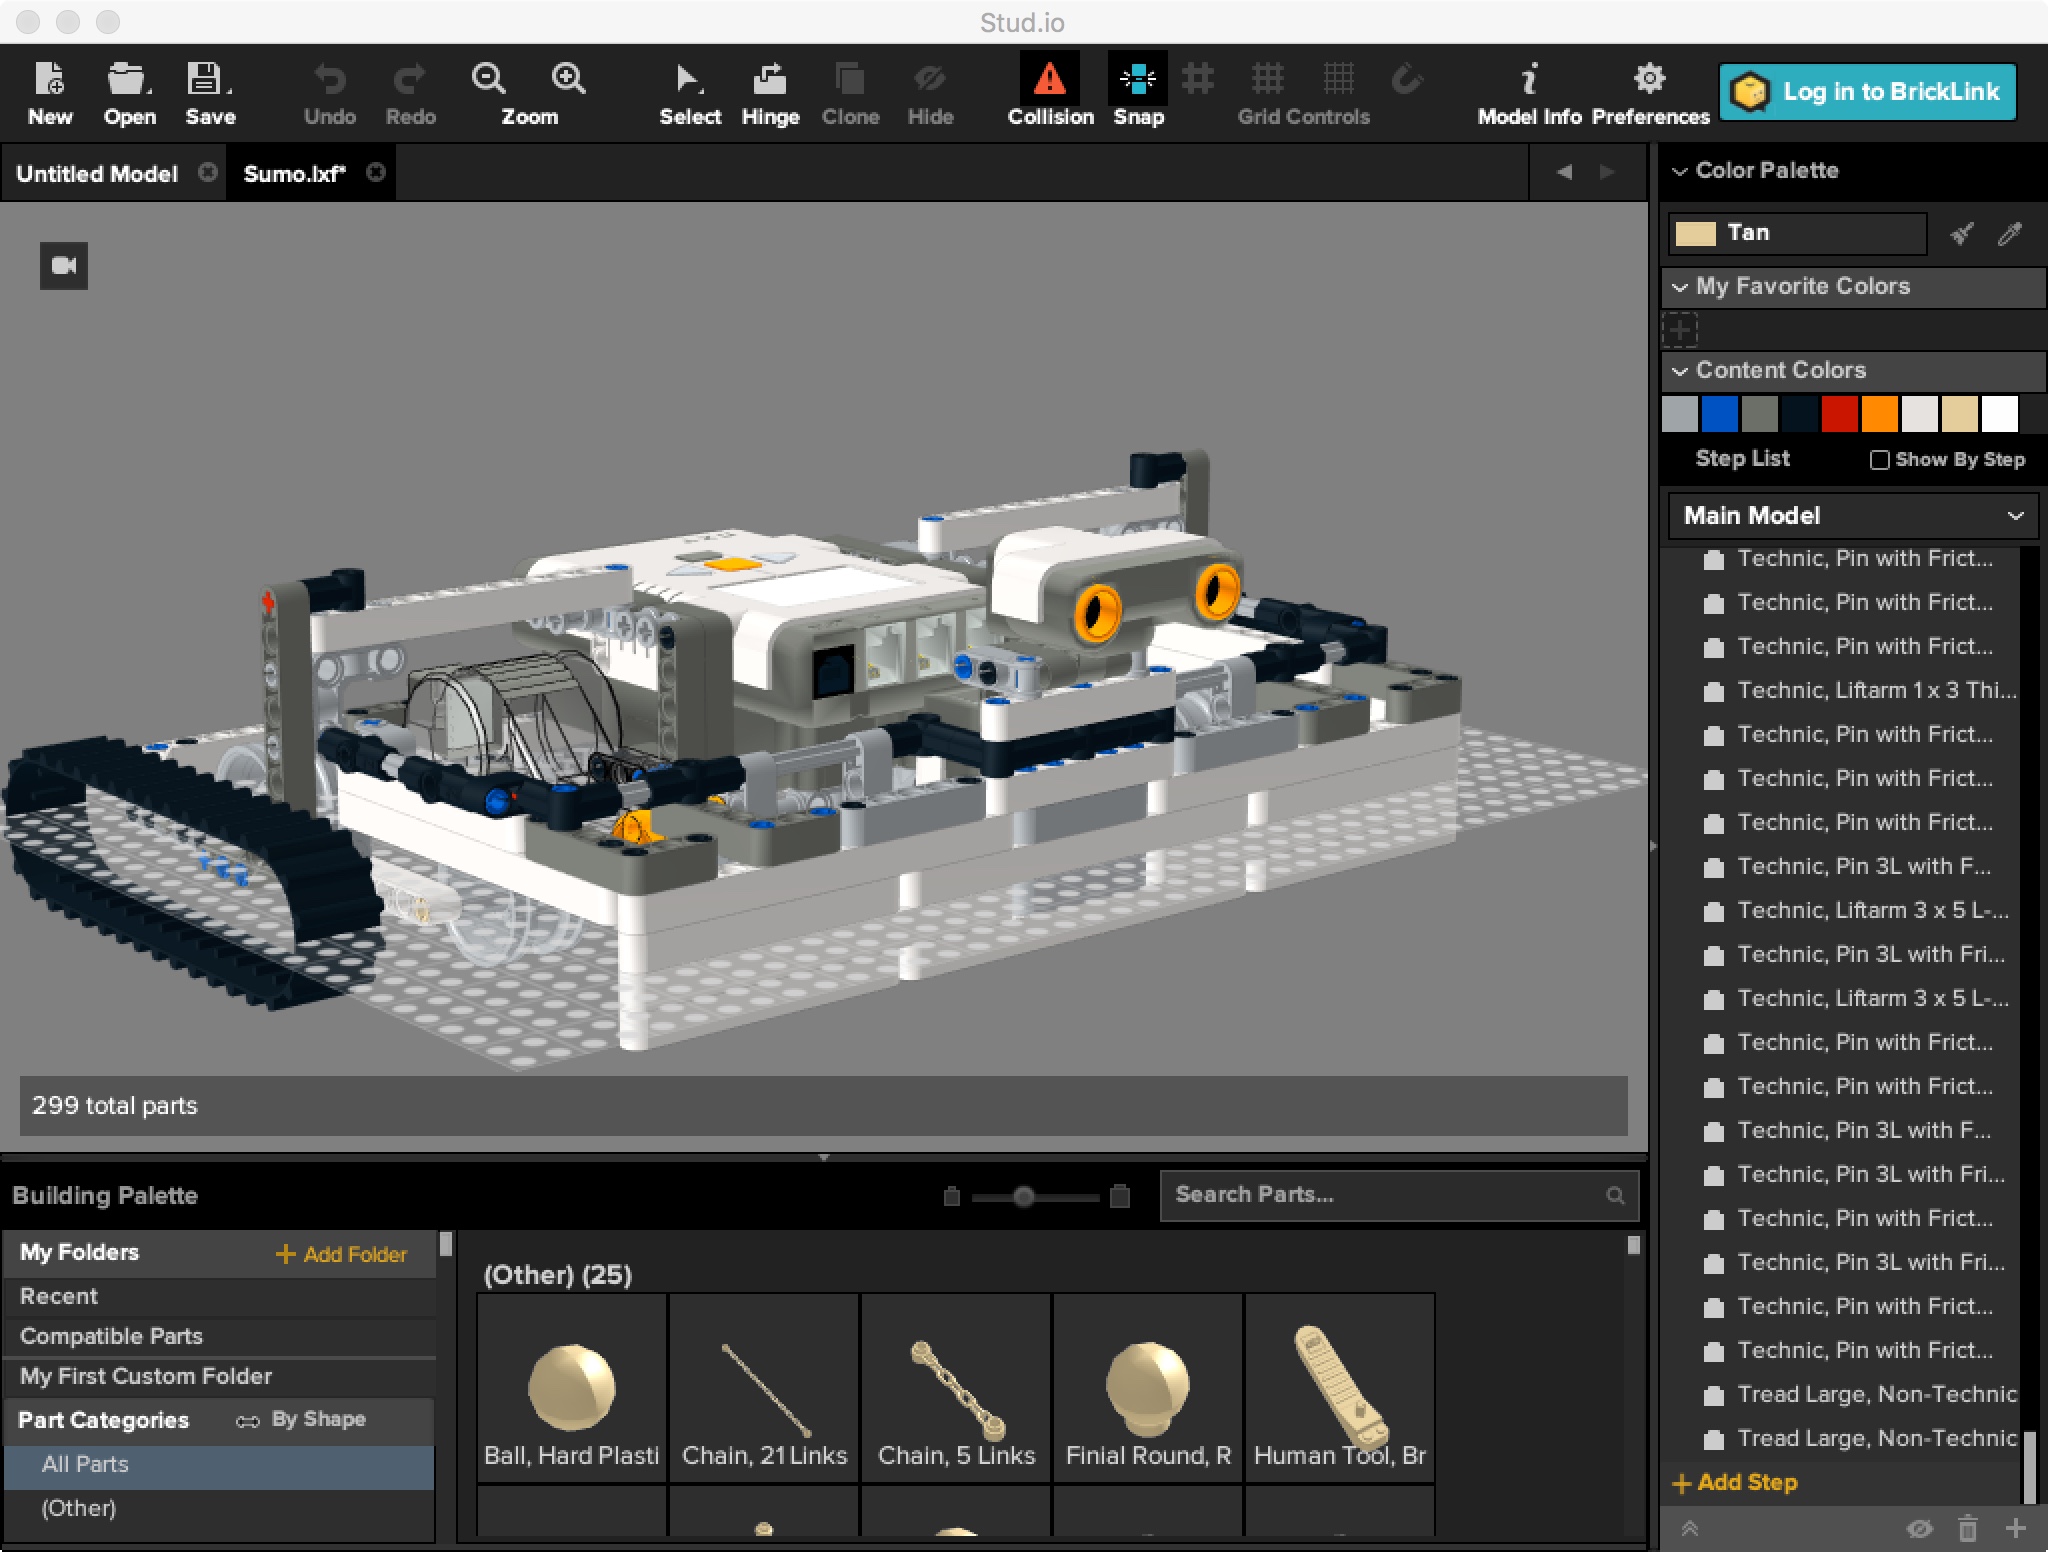
Task: Collapse the Content Colors section
Action: (x=1680, y=371)
